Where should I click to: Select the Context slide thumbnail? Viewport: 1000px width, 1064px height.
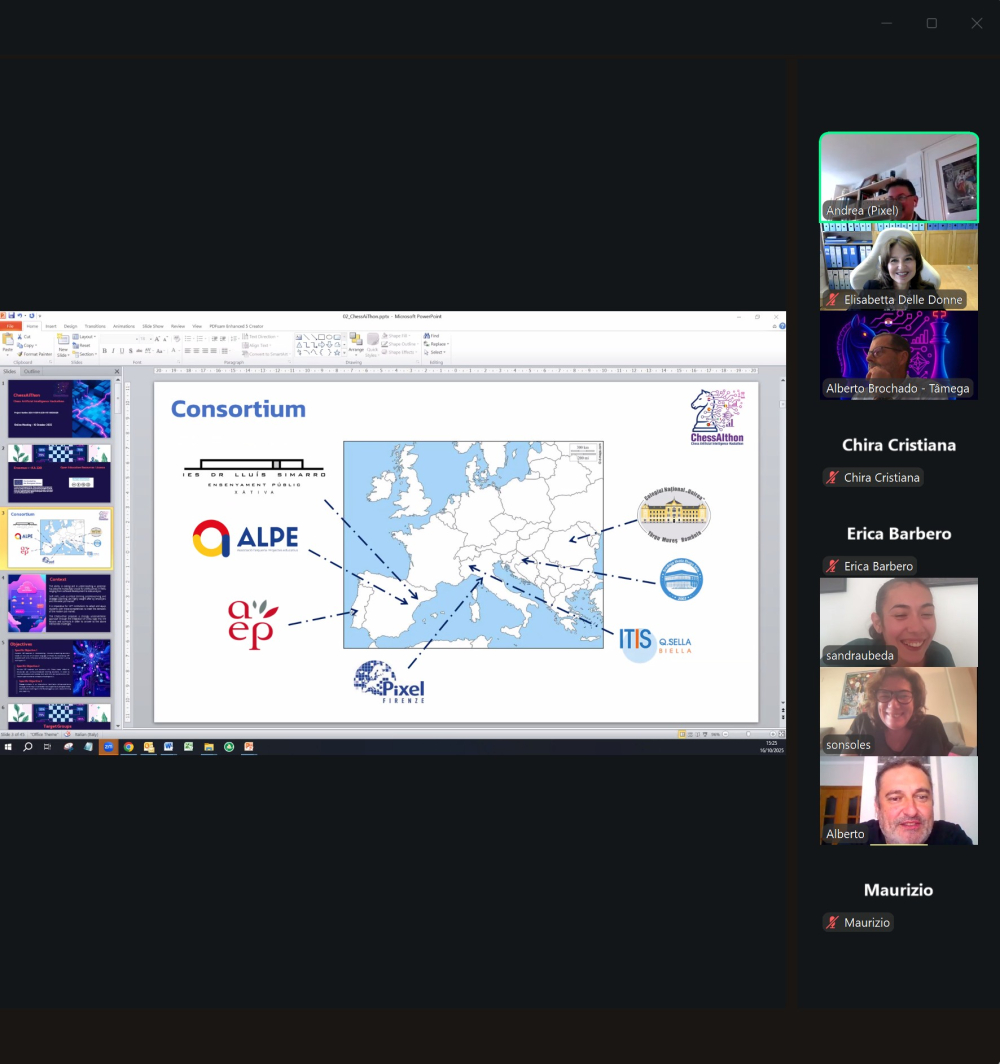[x=60, y=603]
